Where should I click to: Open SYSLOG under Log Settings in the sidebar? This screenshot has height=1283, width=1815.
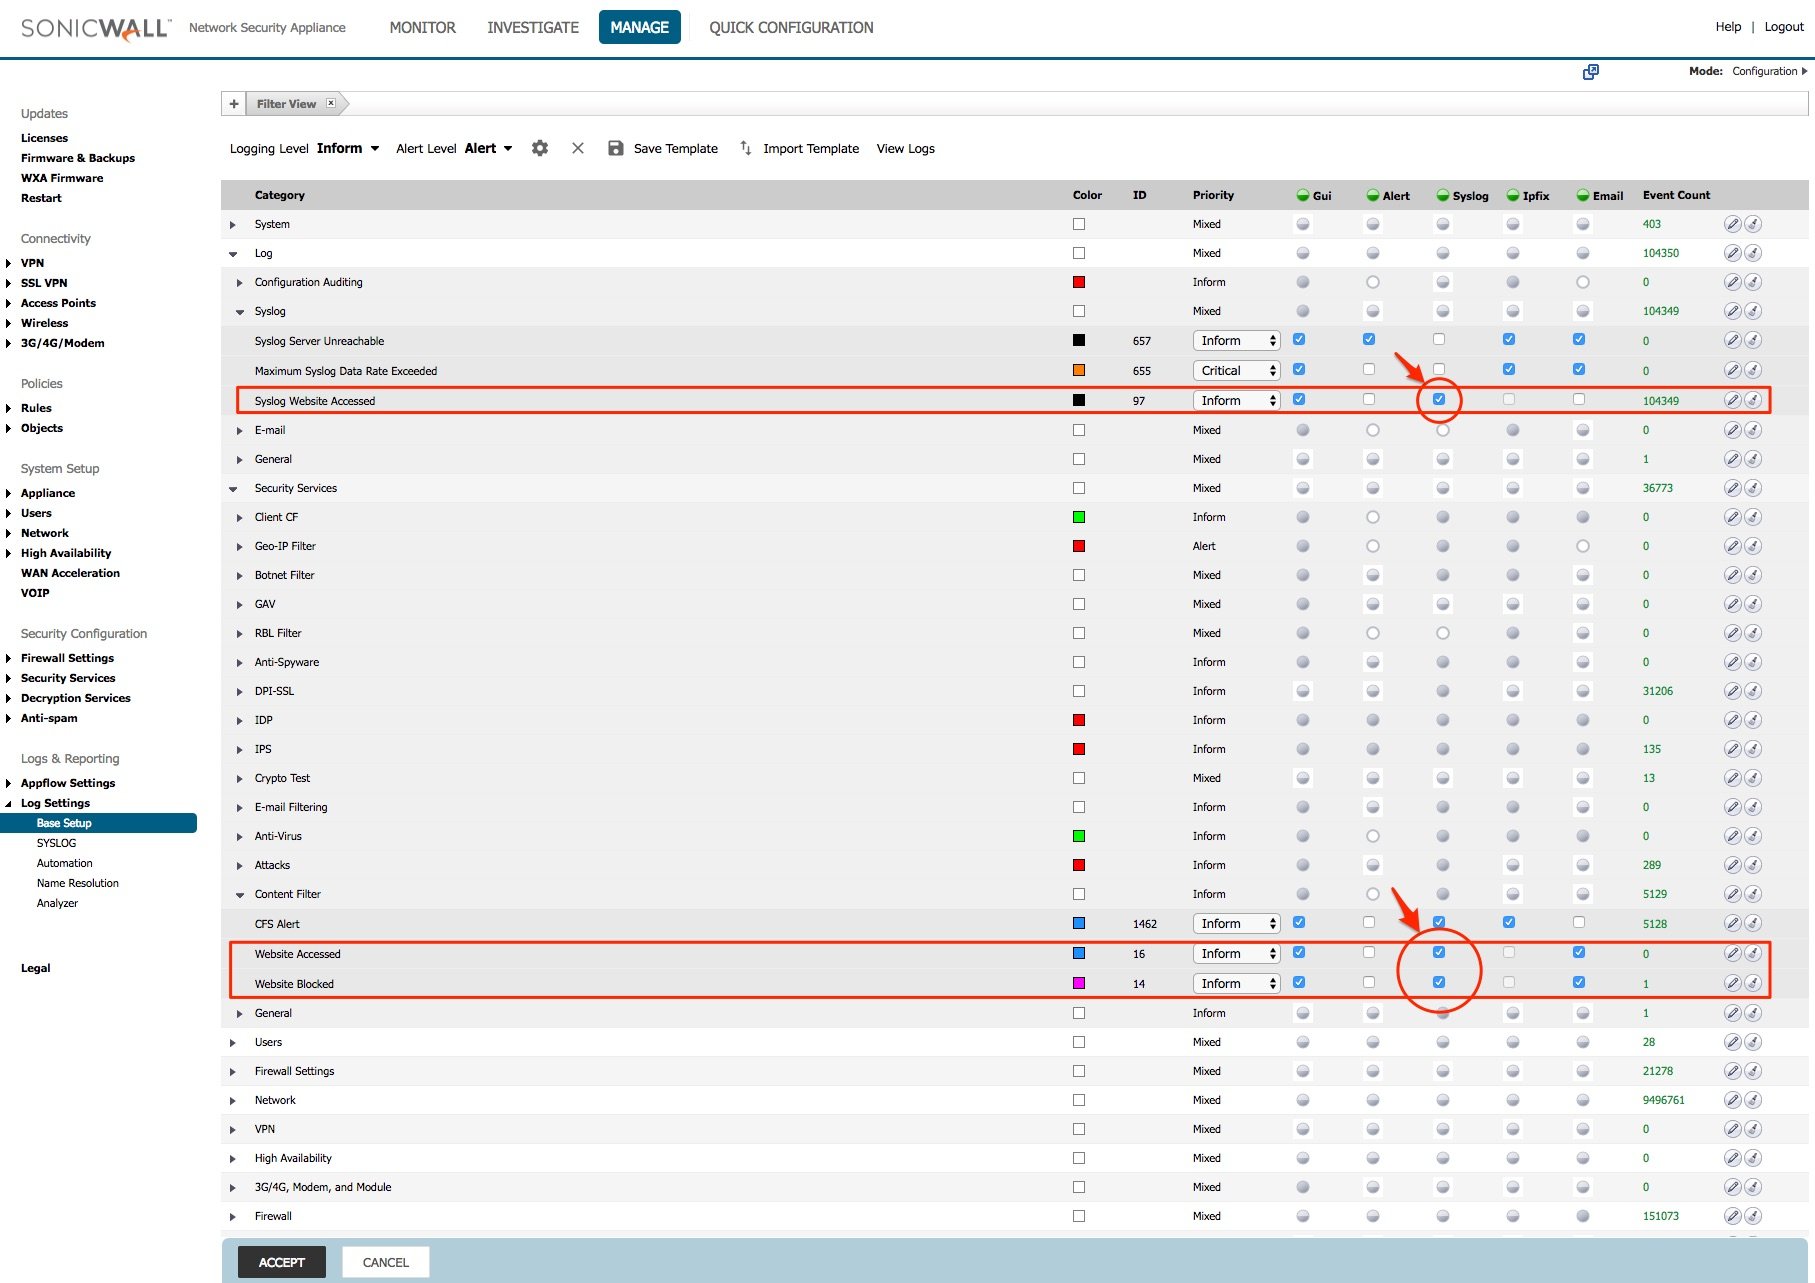(56, 843)
